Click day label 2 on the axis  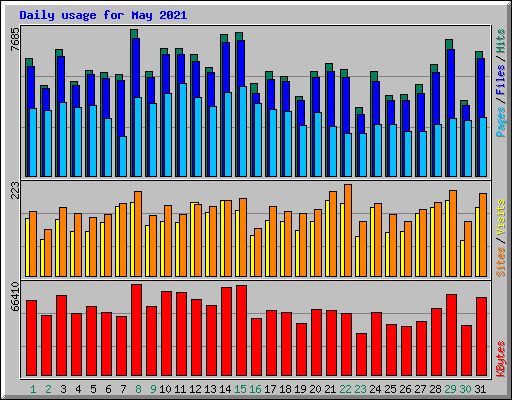tap(48, 389)
